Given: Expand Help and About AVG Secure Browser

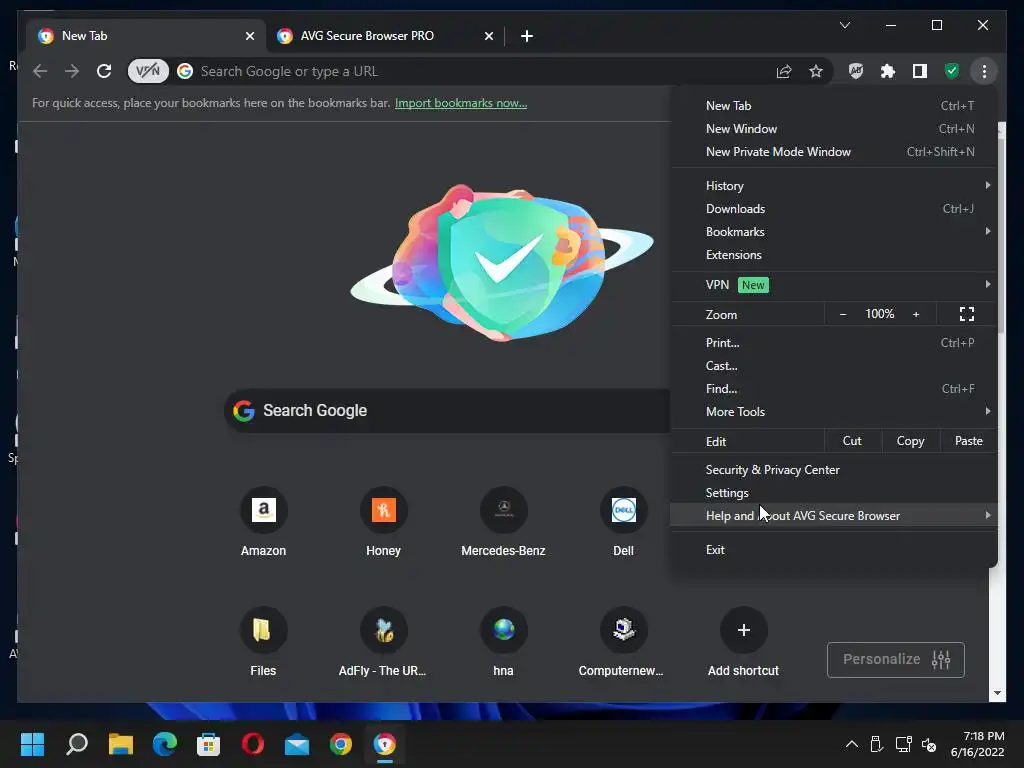Looking at the screenshot, I should click(834, 515).
